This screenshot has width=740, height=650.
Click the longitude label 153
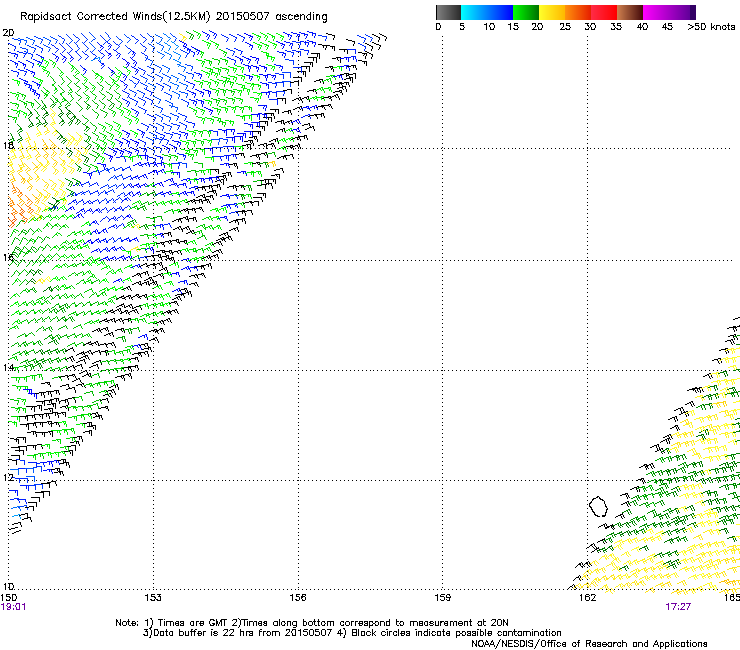pyautogui.click(x=153, y=598)
